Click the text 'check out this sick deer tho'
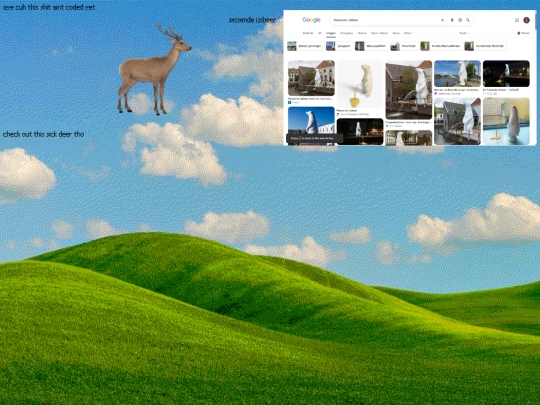This screenshot has width=540, height=405. (x=43, y=134)
